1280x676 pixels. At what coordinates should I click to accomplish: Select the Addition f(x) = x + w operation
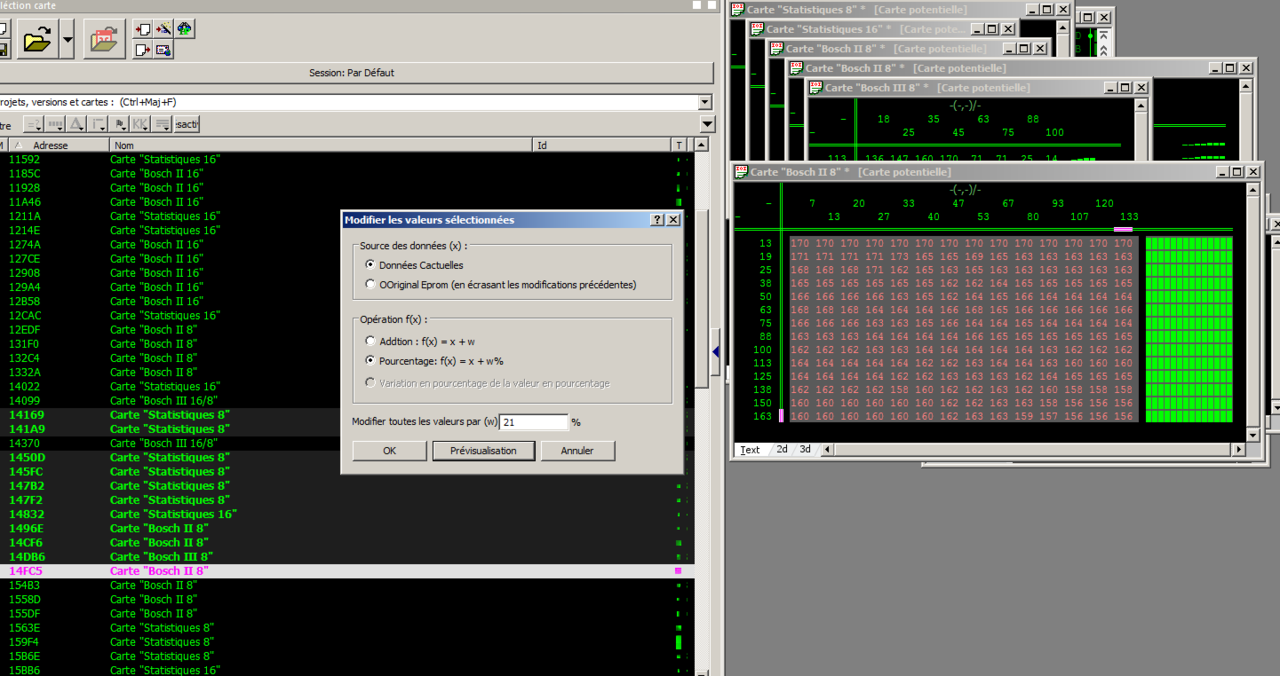click(x=371, y=341)
